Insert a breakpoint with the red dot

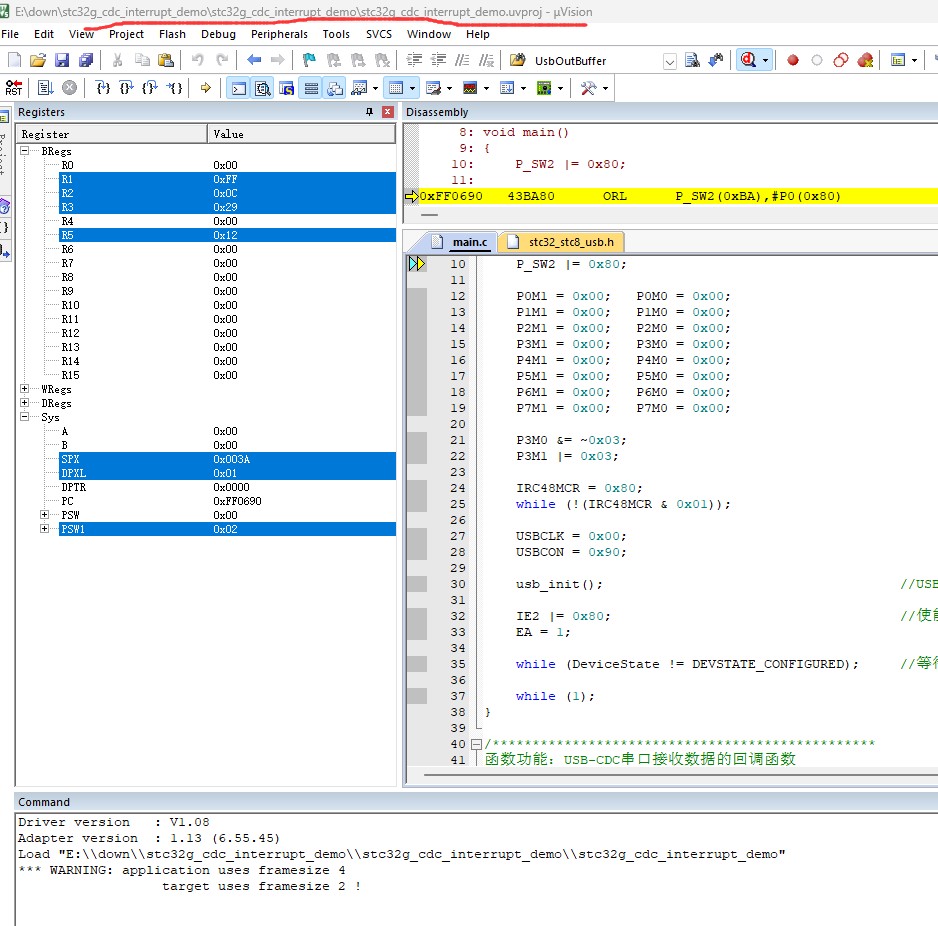(793, 60)
